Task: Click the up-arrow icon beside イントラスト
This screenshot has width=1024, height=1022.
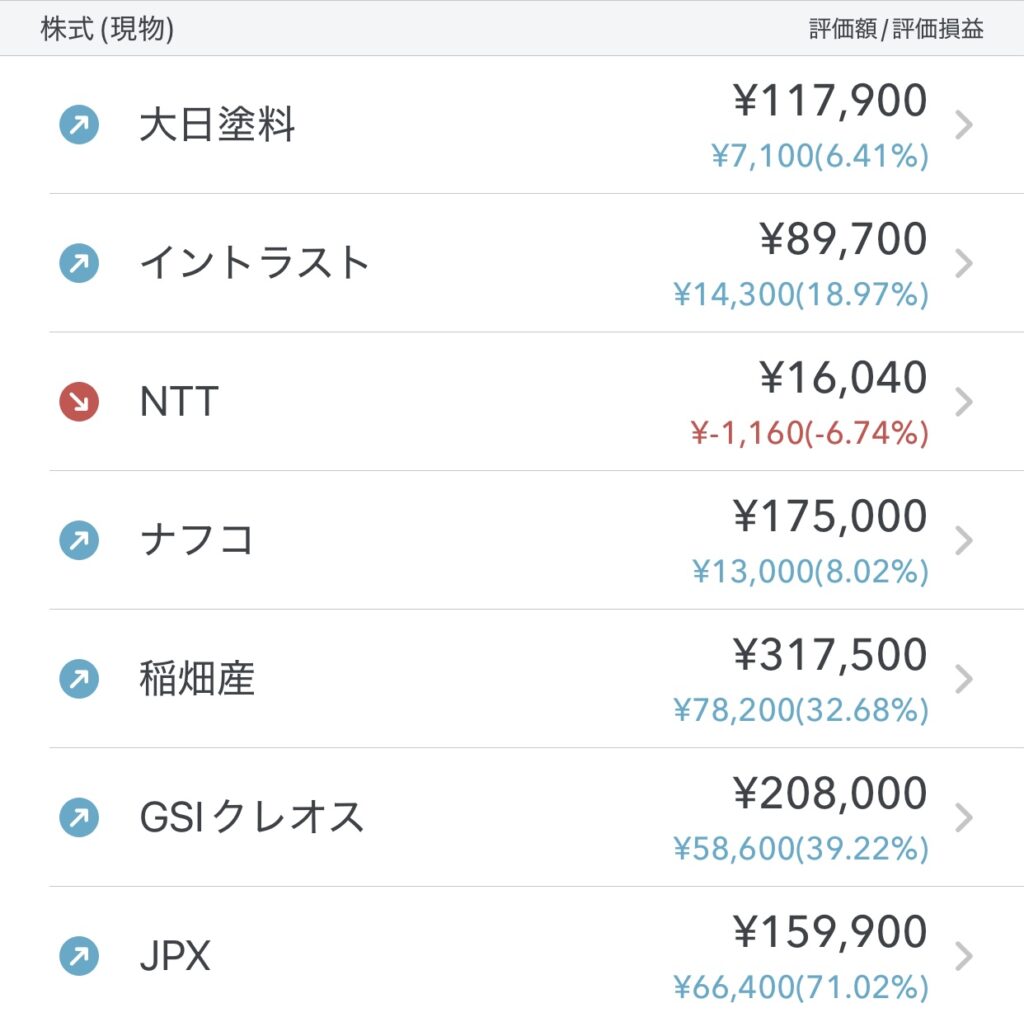Action: click(x=79, y=264)
